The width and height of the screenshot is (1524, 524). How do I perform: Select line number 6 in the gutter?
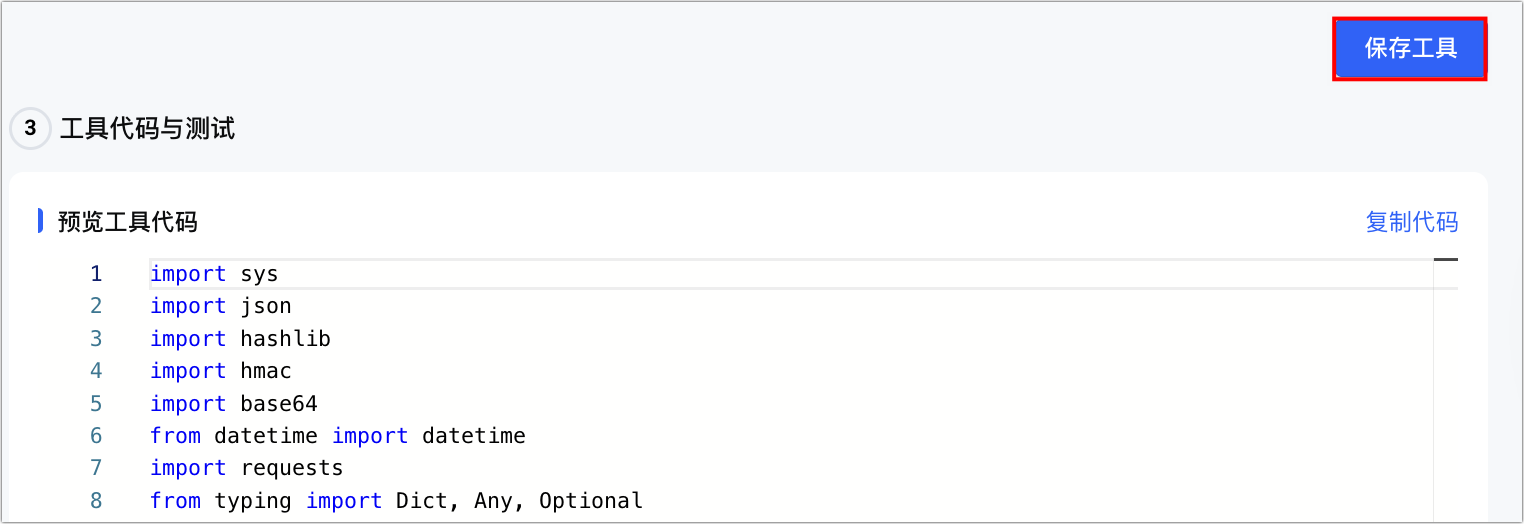96,436
